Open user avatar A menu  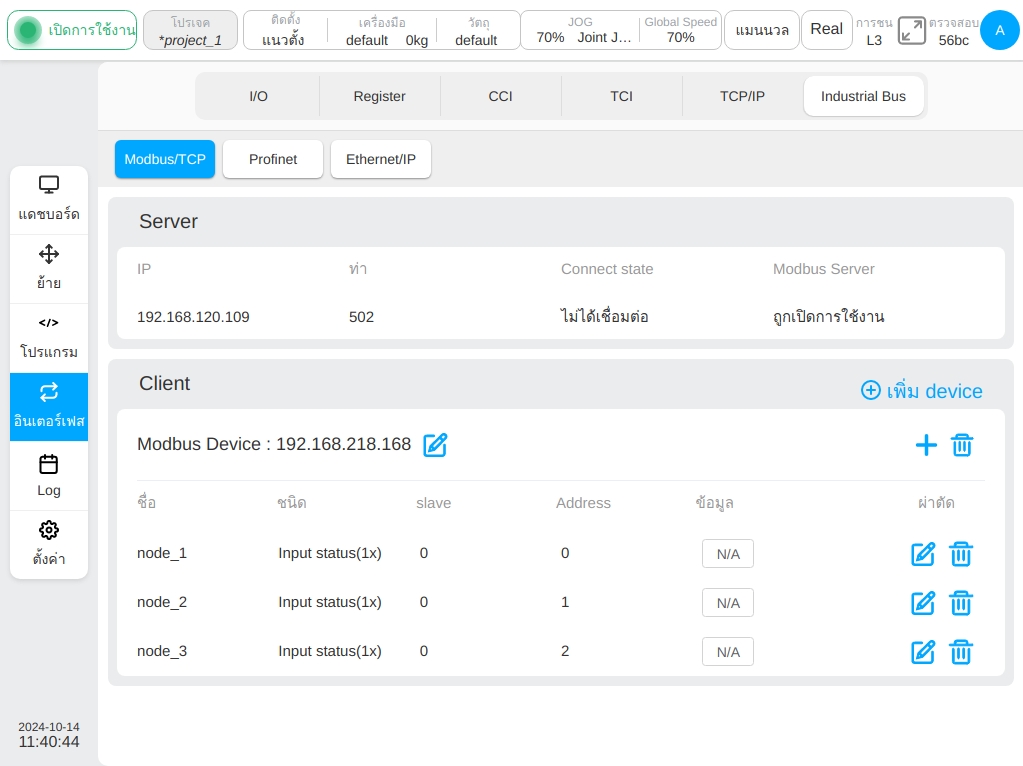coord(1000,30)
